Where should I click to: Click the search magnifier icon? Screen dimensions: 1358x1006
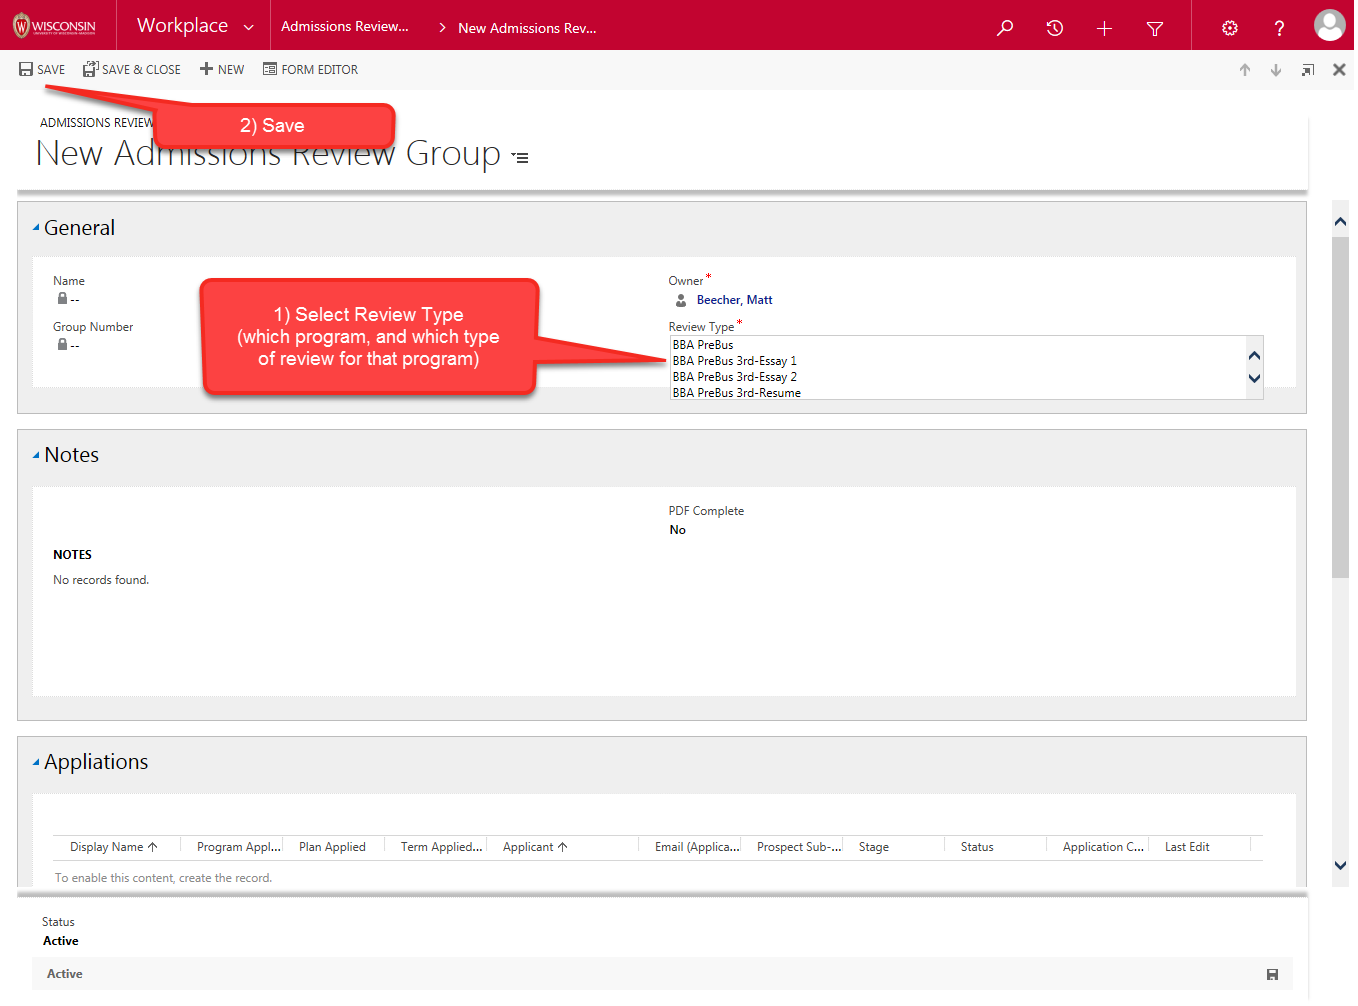coord(1005,28)
